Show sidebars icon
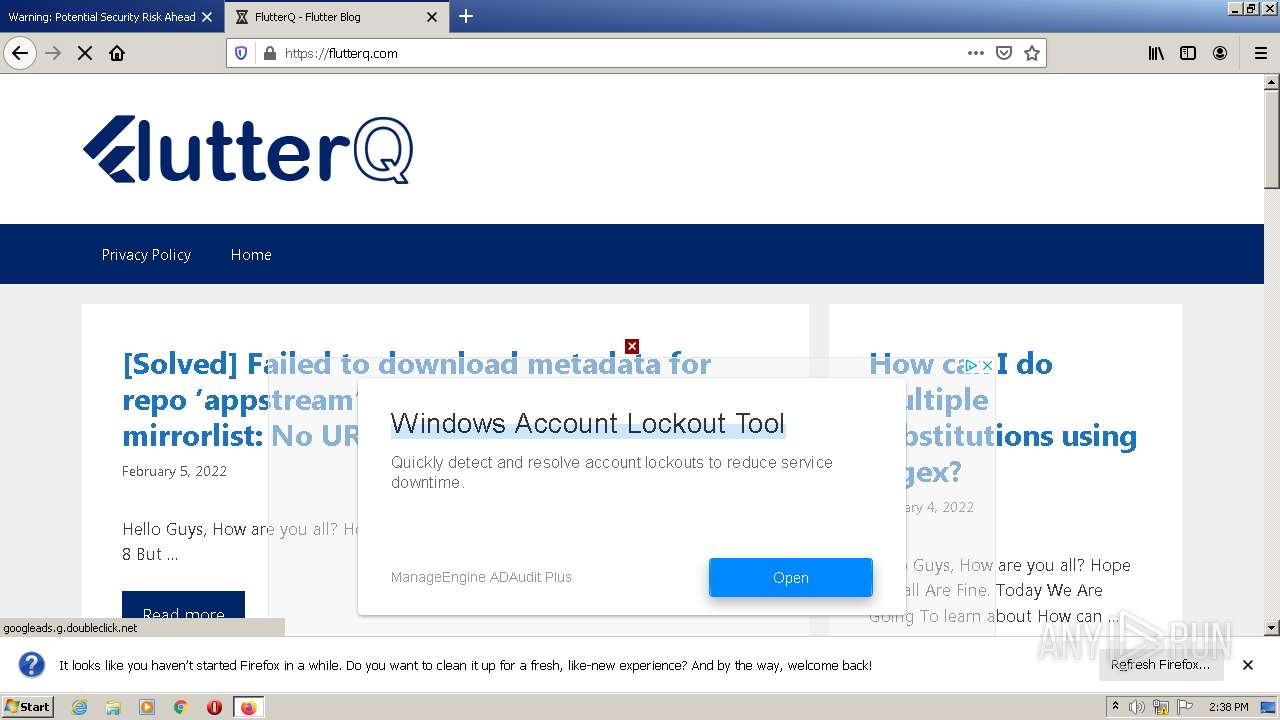1280x720 pixels. 1188,53
